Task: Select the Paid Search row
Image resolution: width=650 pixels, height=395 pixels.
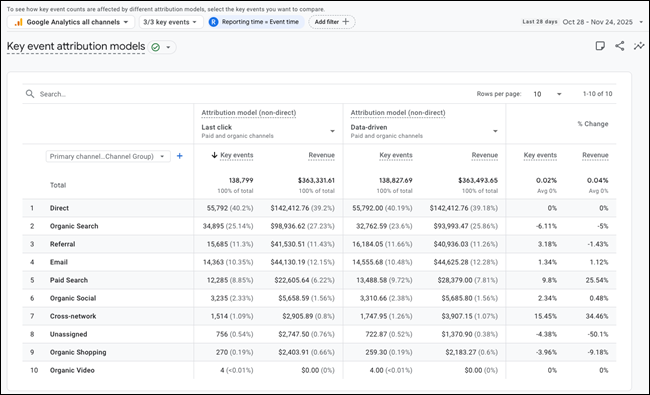Action: (x=319, y=280)
